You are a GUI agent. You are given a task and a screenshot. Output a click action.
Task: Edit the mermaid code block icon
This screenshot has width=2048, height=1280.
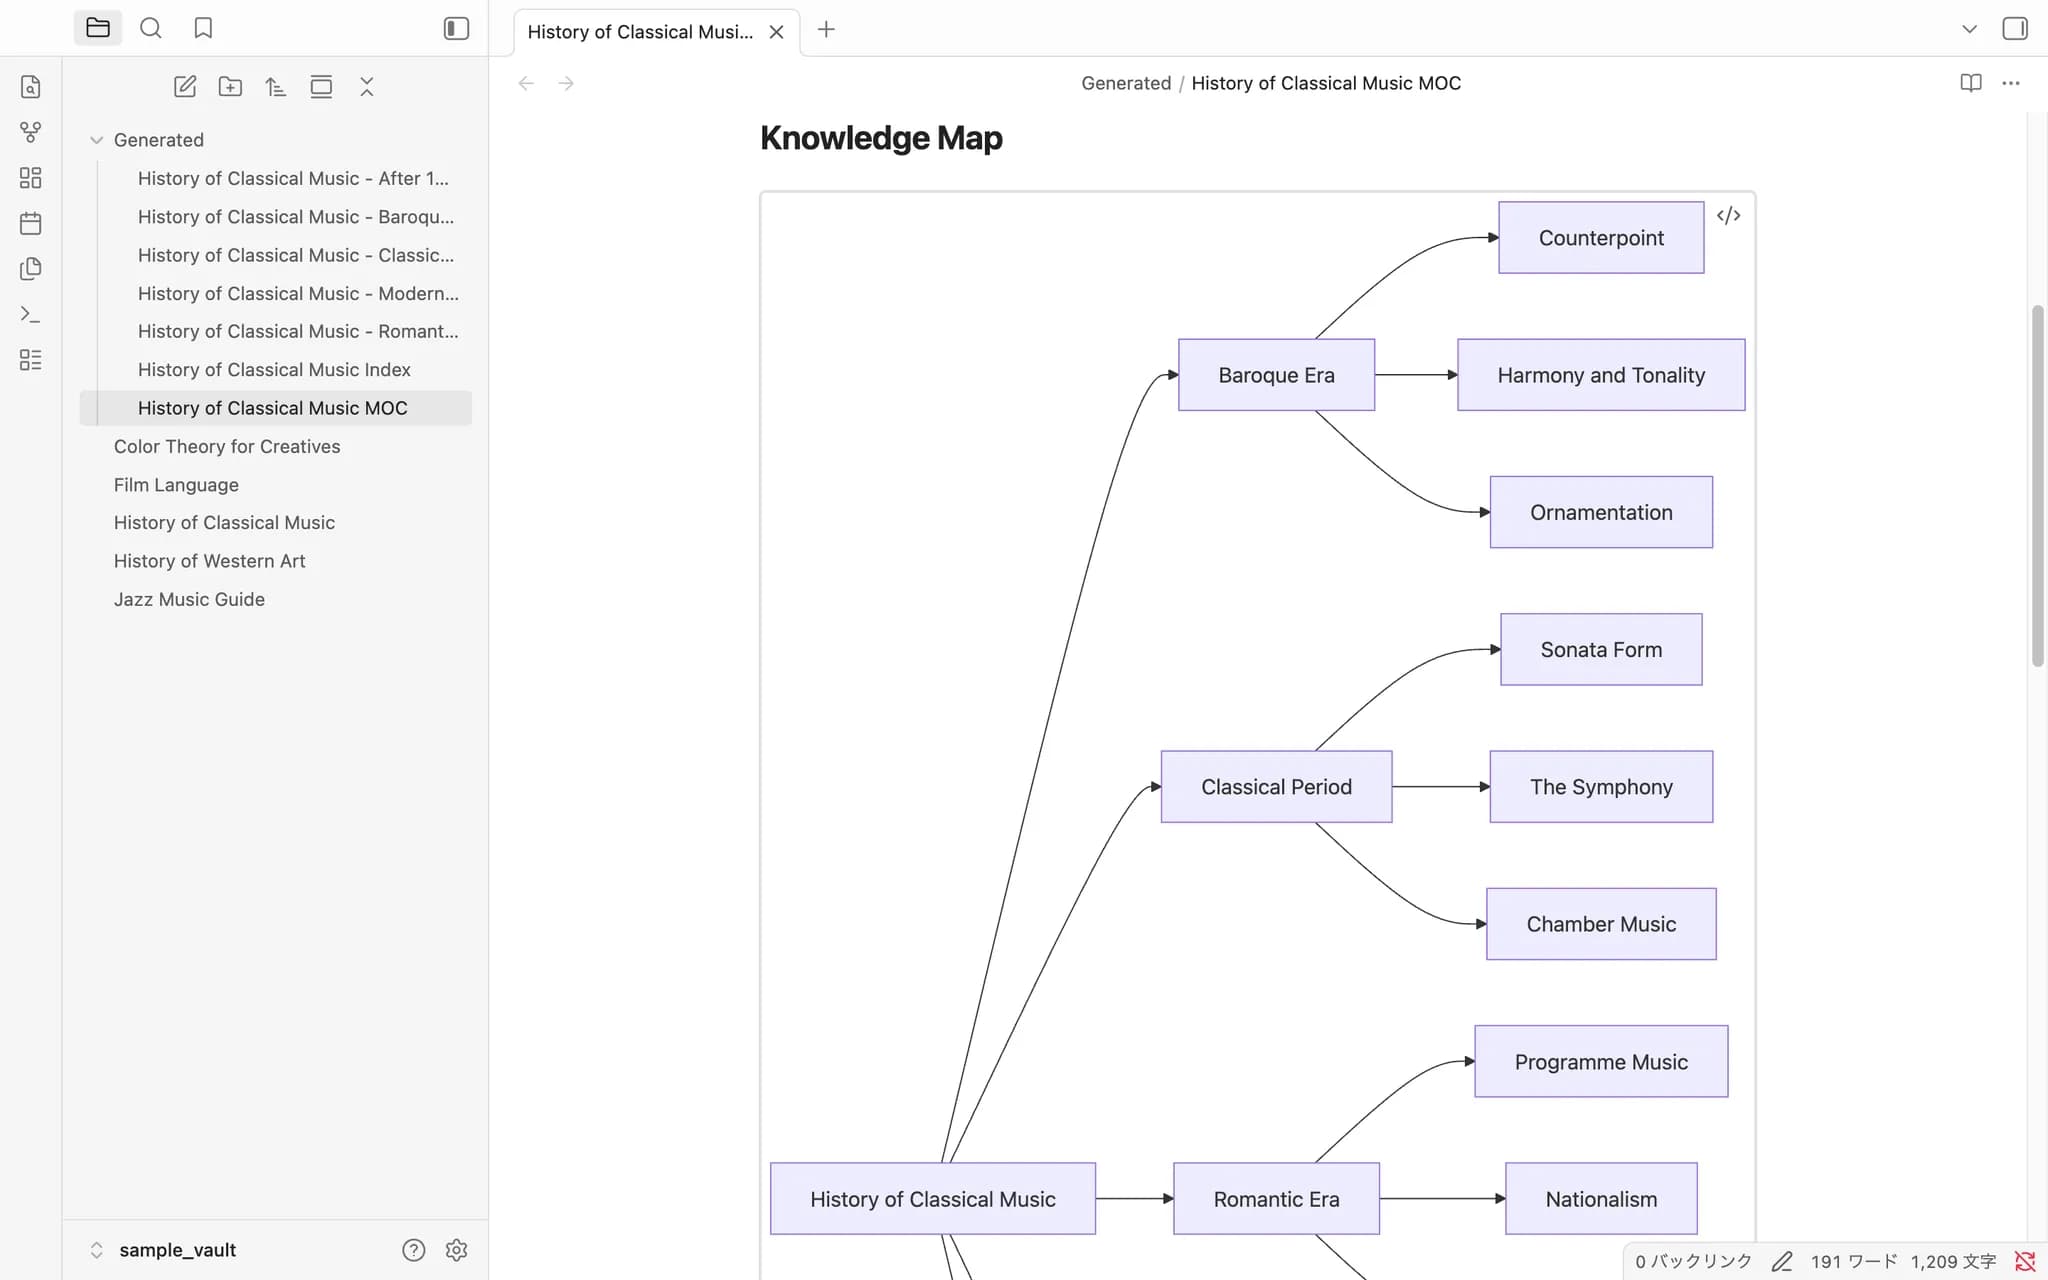tap(1728, 215)
